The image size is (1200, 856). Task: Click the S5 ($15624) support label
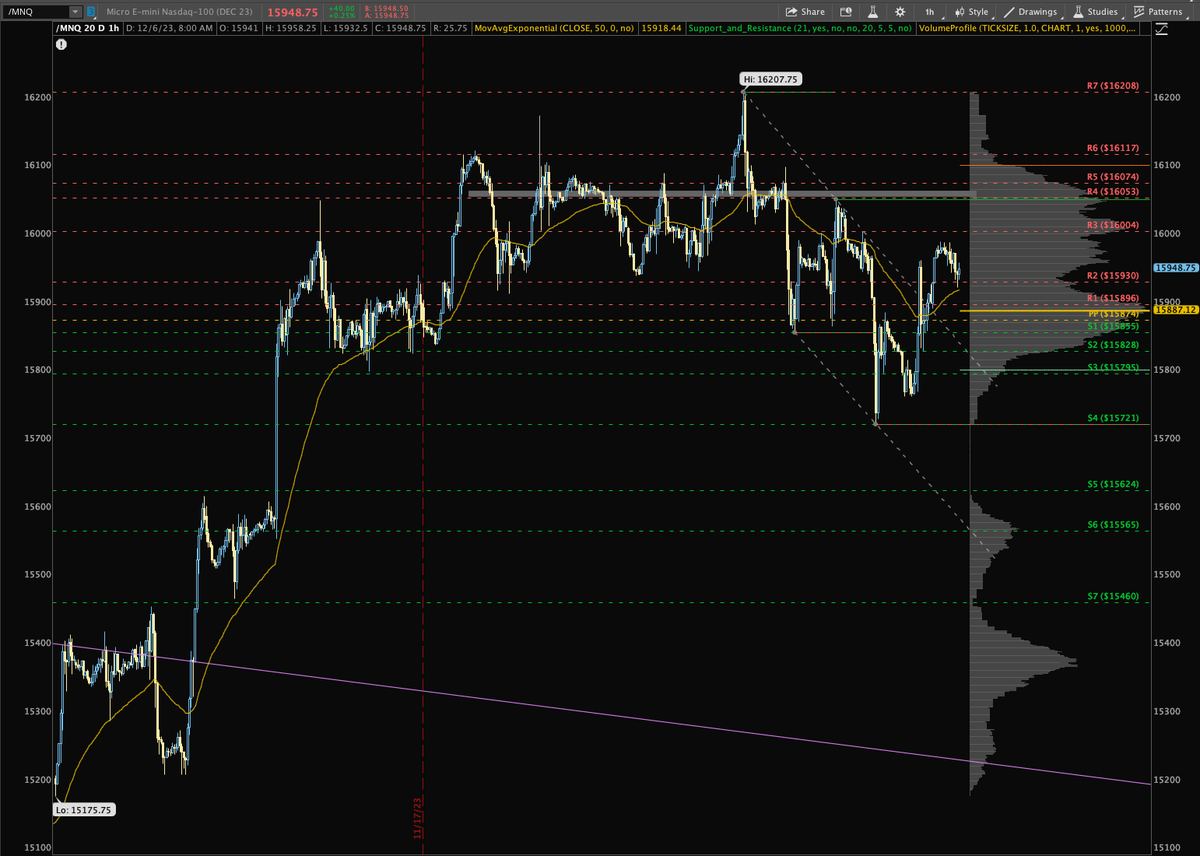(x=1112, y=484)
